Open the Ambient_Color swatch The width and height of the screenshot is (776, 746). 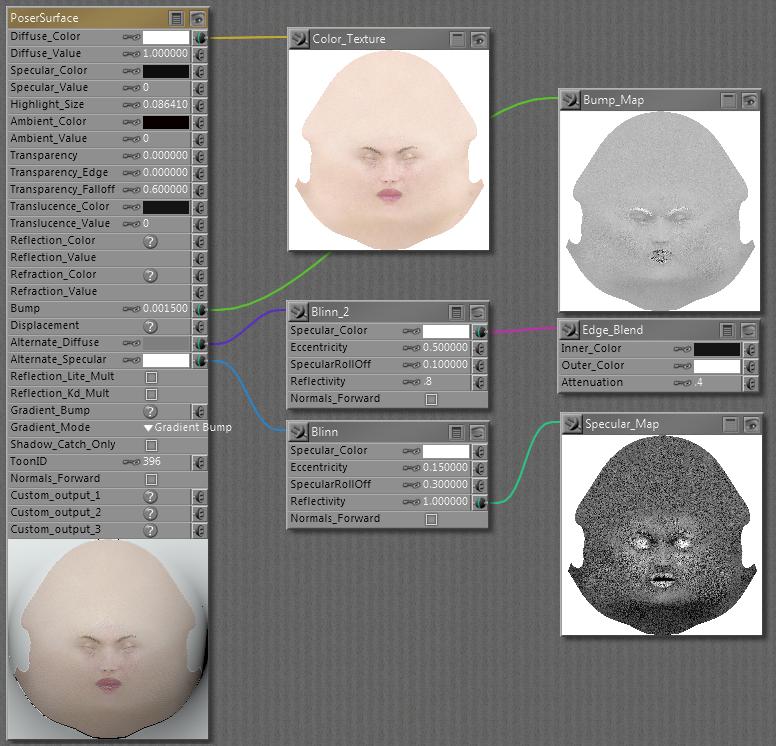(x=165, y=122)
